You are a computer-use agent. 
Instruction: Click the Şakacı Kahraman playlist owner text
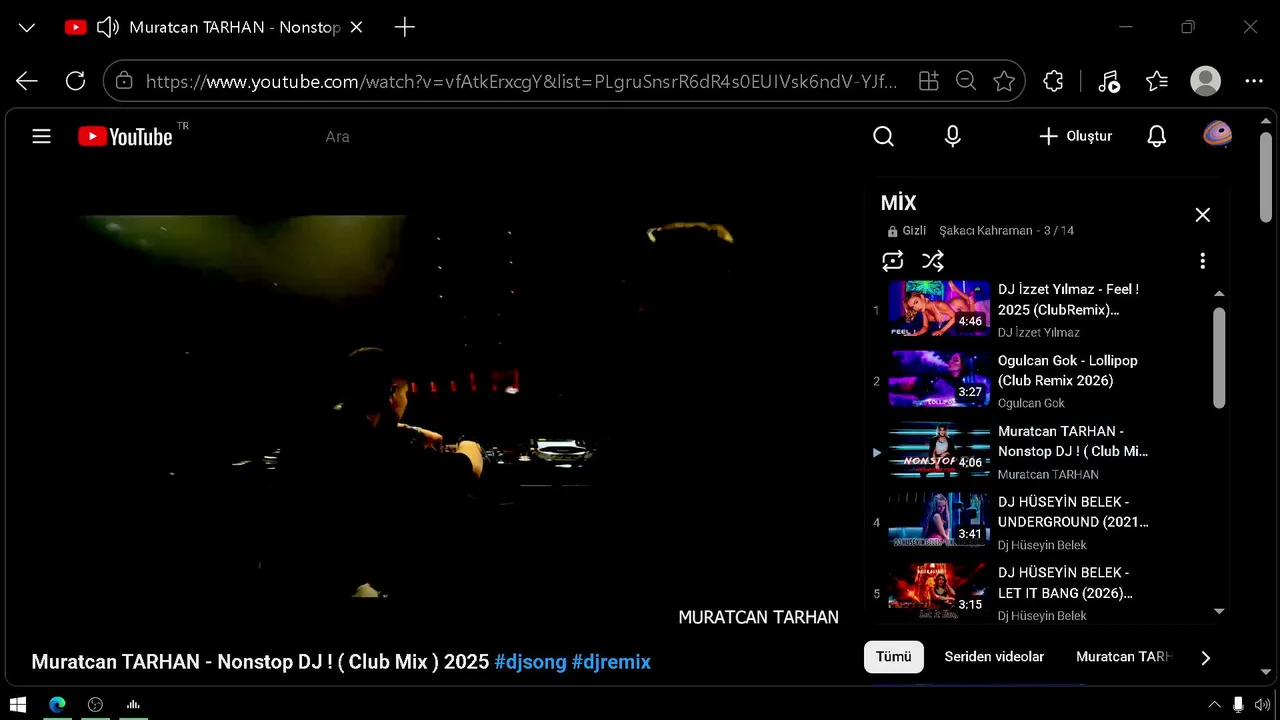(985, 231)
